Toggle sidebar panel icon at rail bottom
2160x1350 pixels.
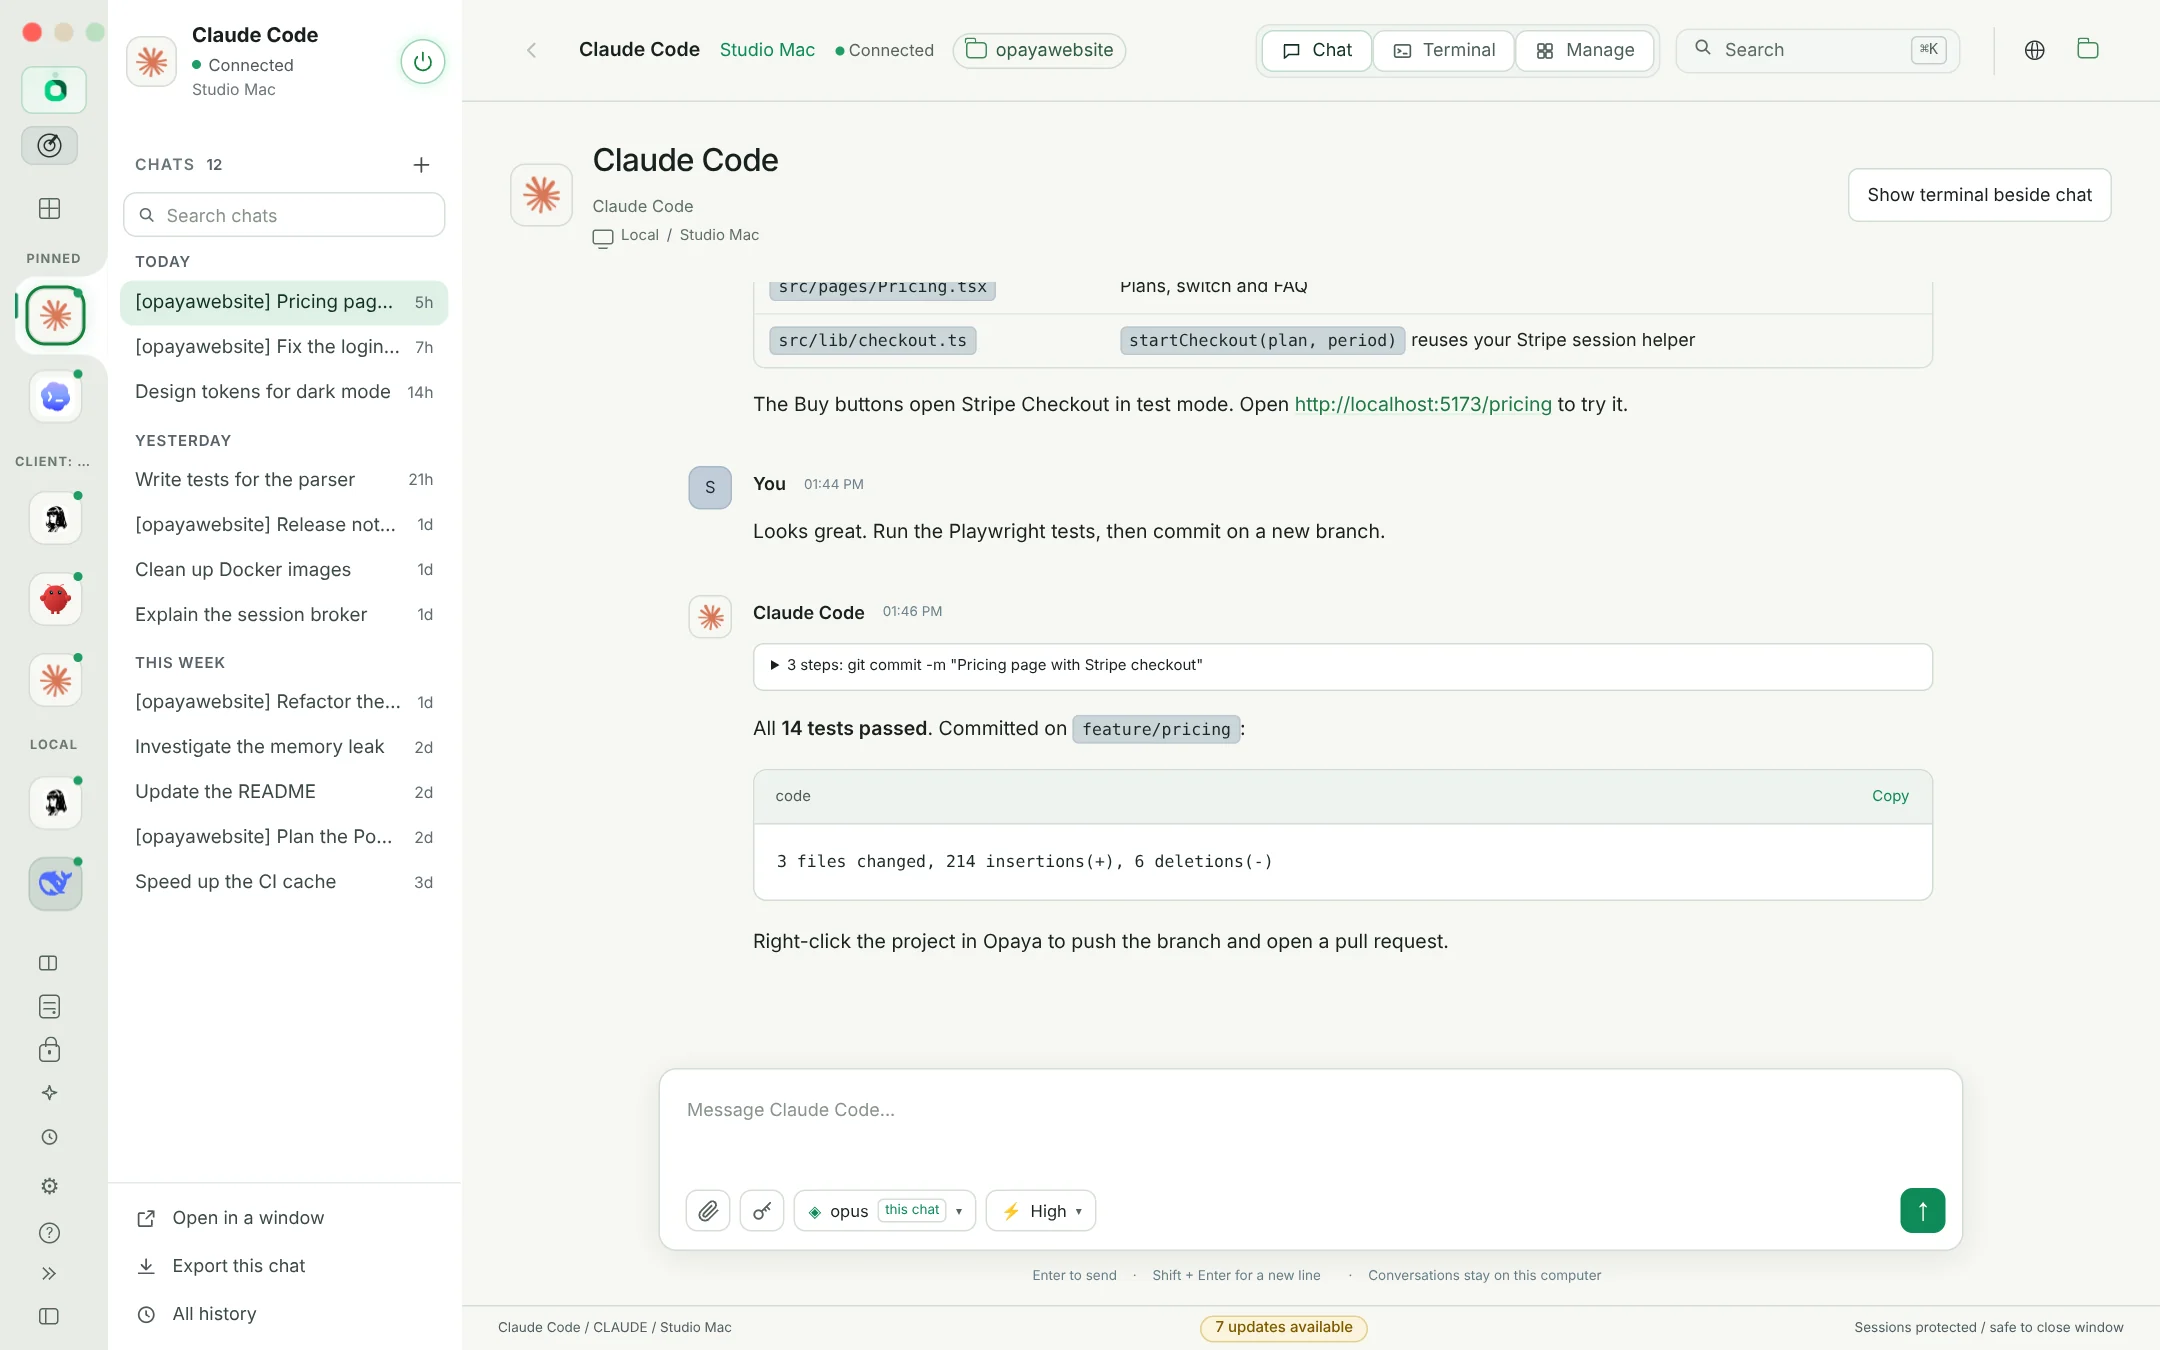point(49,1316)
